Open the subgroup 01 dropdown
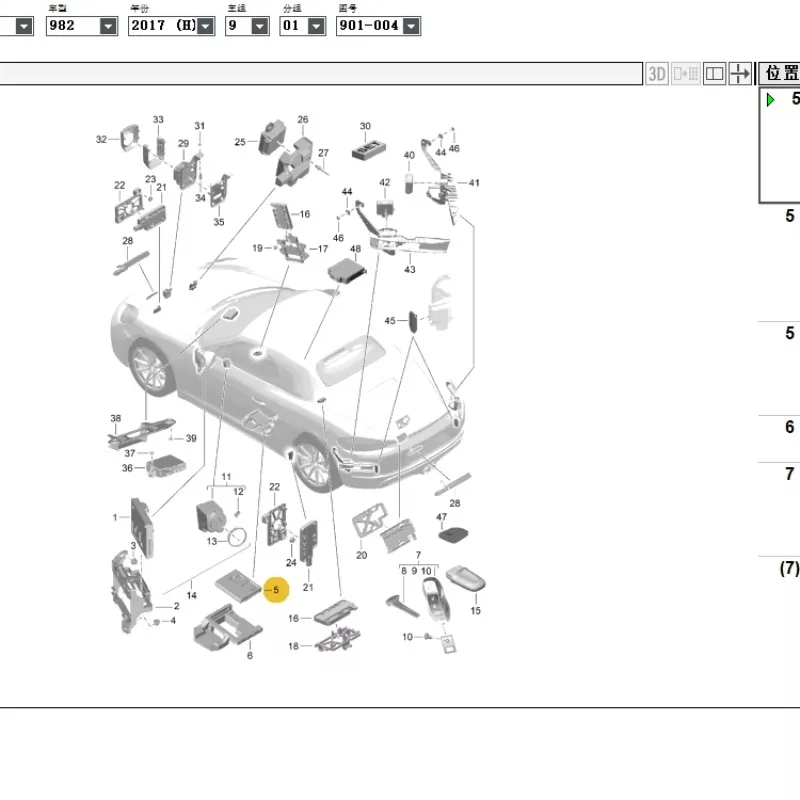The height and width of the screenshot is (800, 800). pos(316,26)
